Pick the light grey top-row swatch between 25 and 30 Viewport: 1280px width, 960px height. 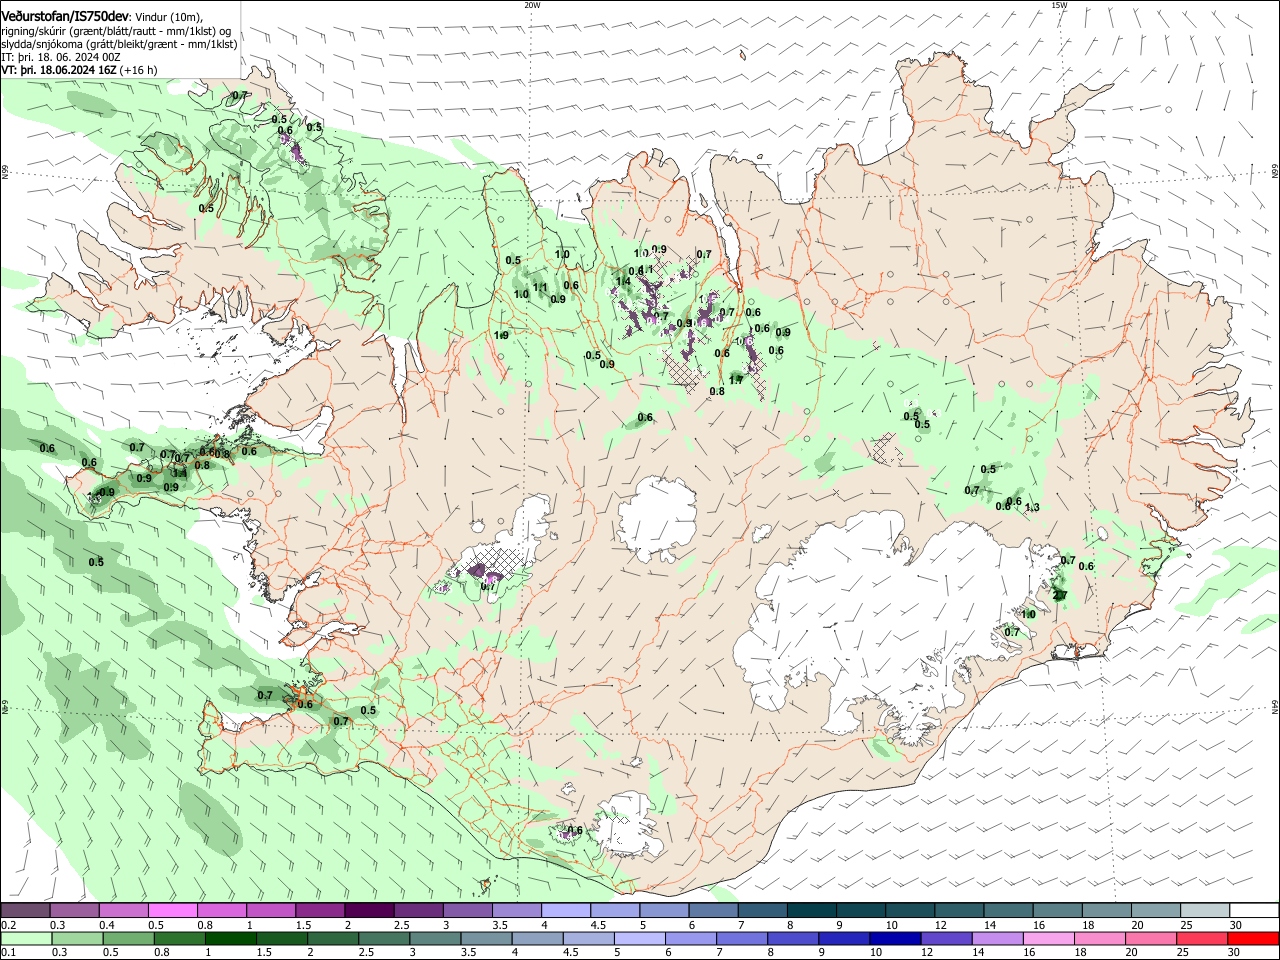click(1204, 911)
